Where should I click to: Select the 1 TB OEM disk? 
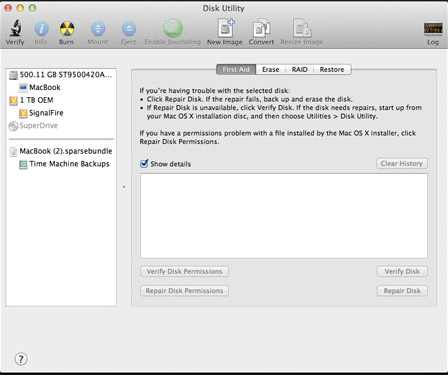(x=61, y=100)
